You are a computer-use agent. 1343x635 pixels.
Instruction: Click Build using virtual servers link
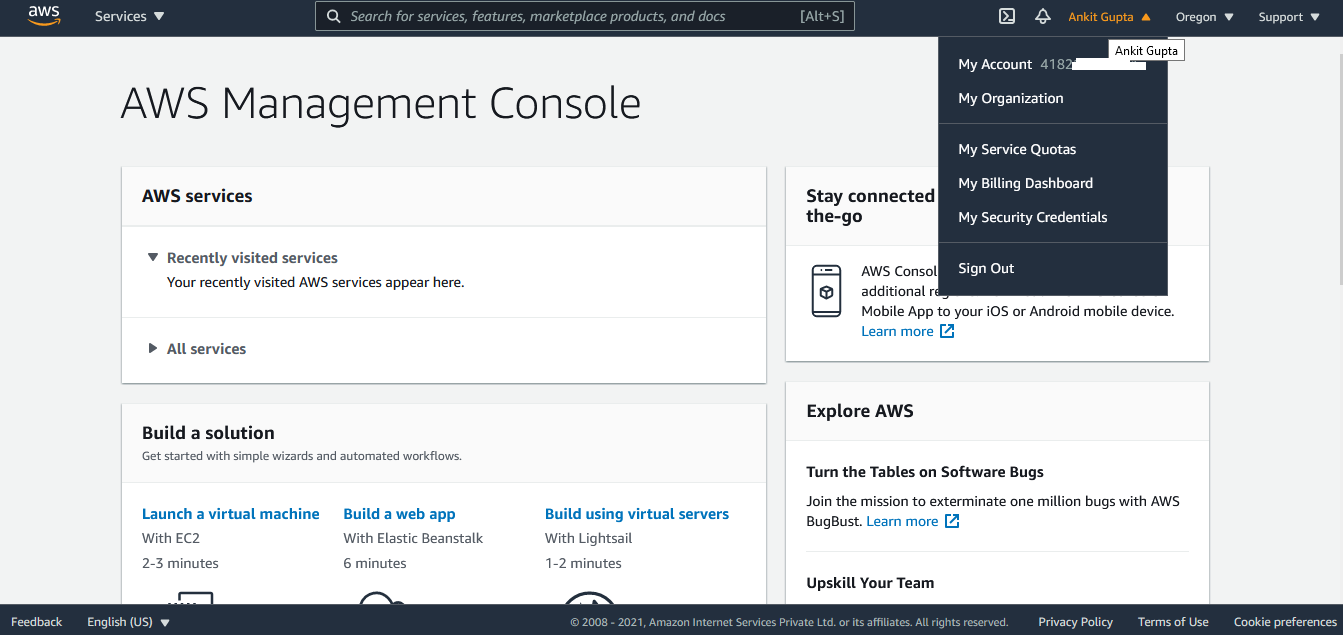click(x=637, y=514)
